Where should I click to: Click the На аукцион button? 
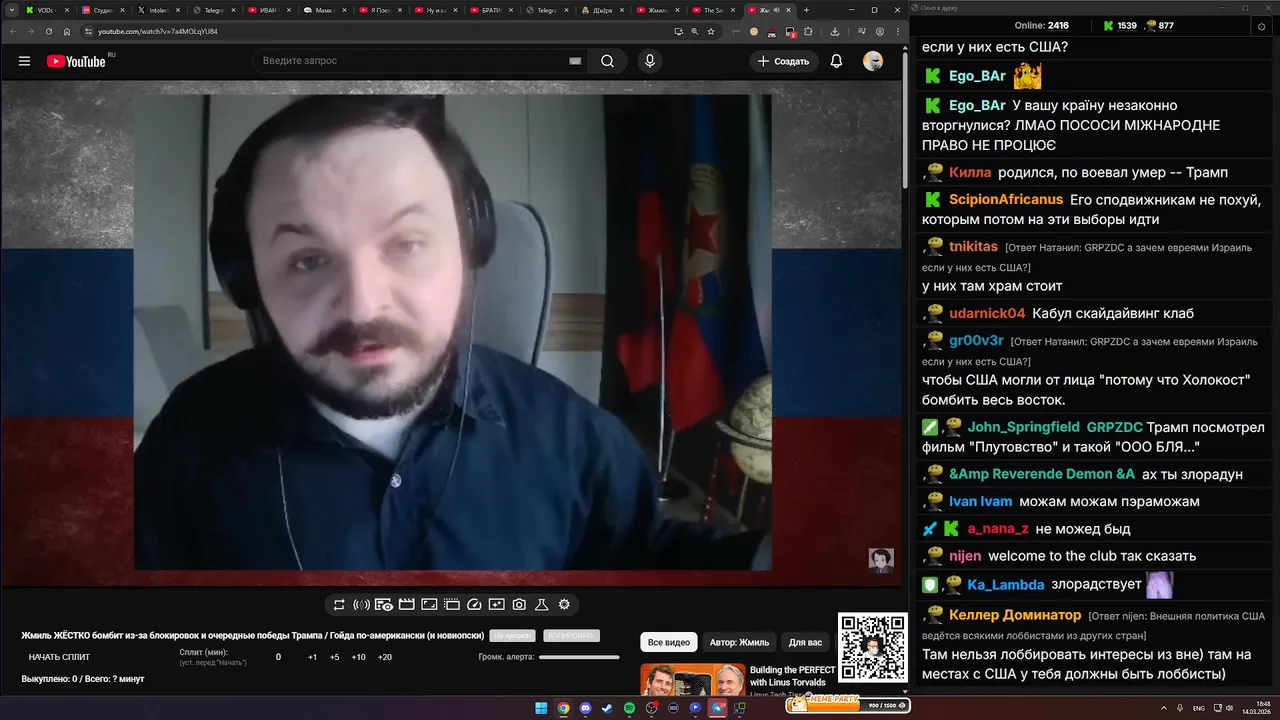pyautogui.click(x=512, y=636)
